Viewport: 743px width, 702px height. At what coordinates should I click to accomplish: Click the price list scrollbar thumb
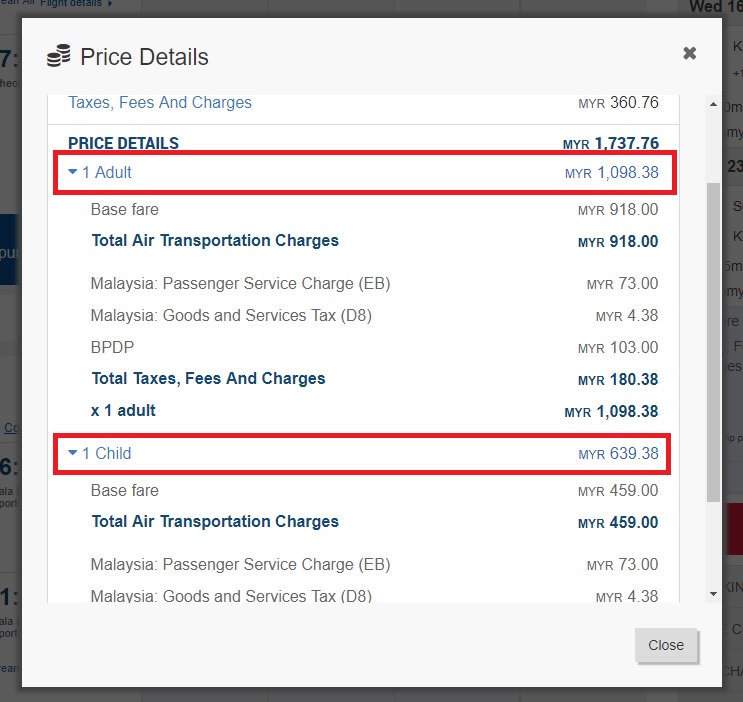point(713,340)
